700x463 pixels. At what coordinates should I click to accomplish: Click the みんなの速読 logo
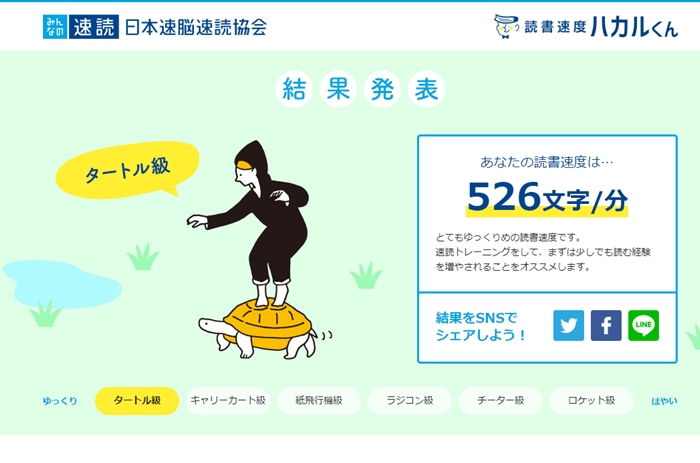click(81, 27)
